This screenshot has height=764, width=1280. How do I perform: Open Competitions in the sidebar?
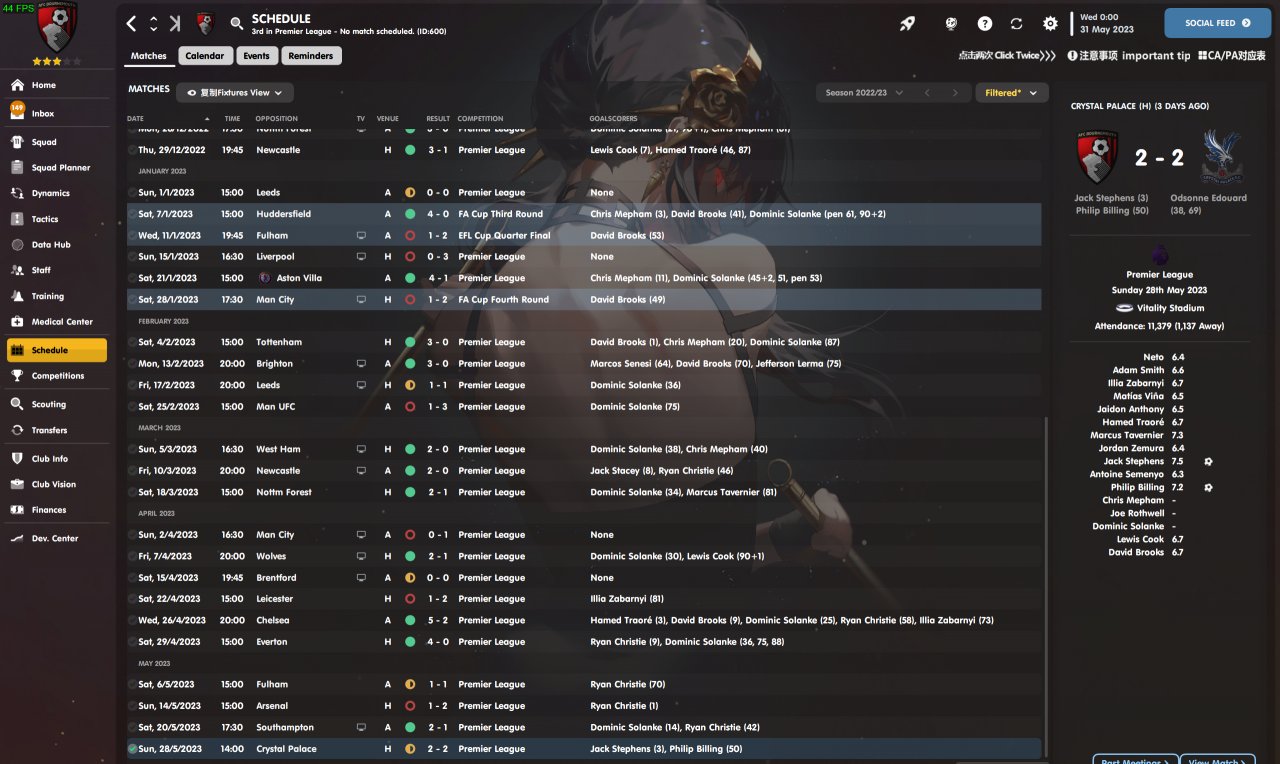[x=57, y=376]
